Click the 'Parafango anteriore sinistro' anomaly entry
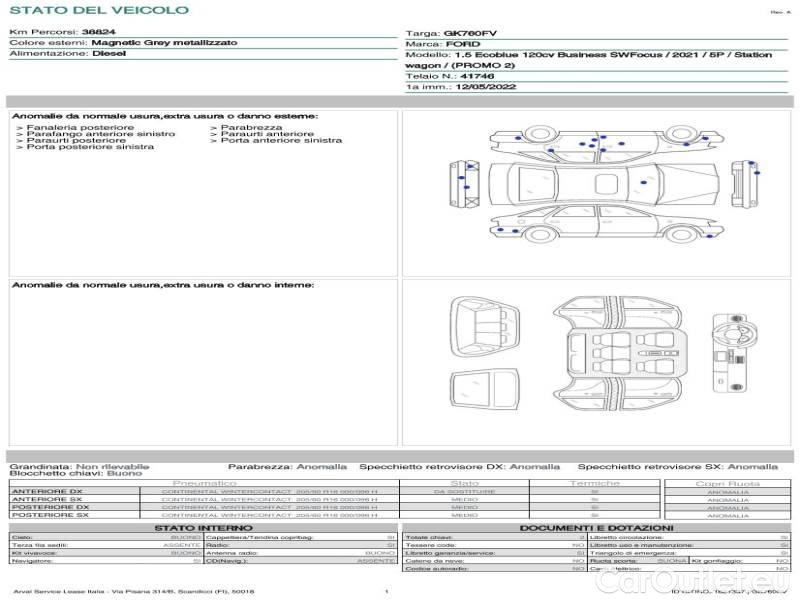 click(101, 134)
